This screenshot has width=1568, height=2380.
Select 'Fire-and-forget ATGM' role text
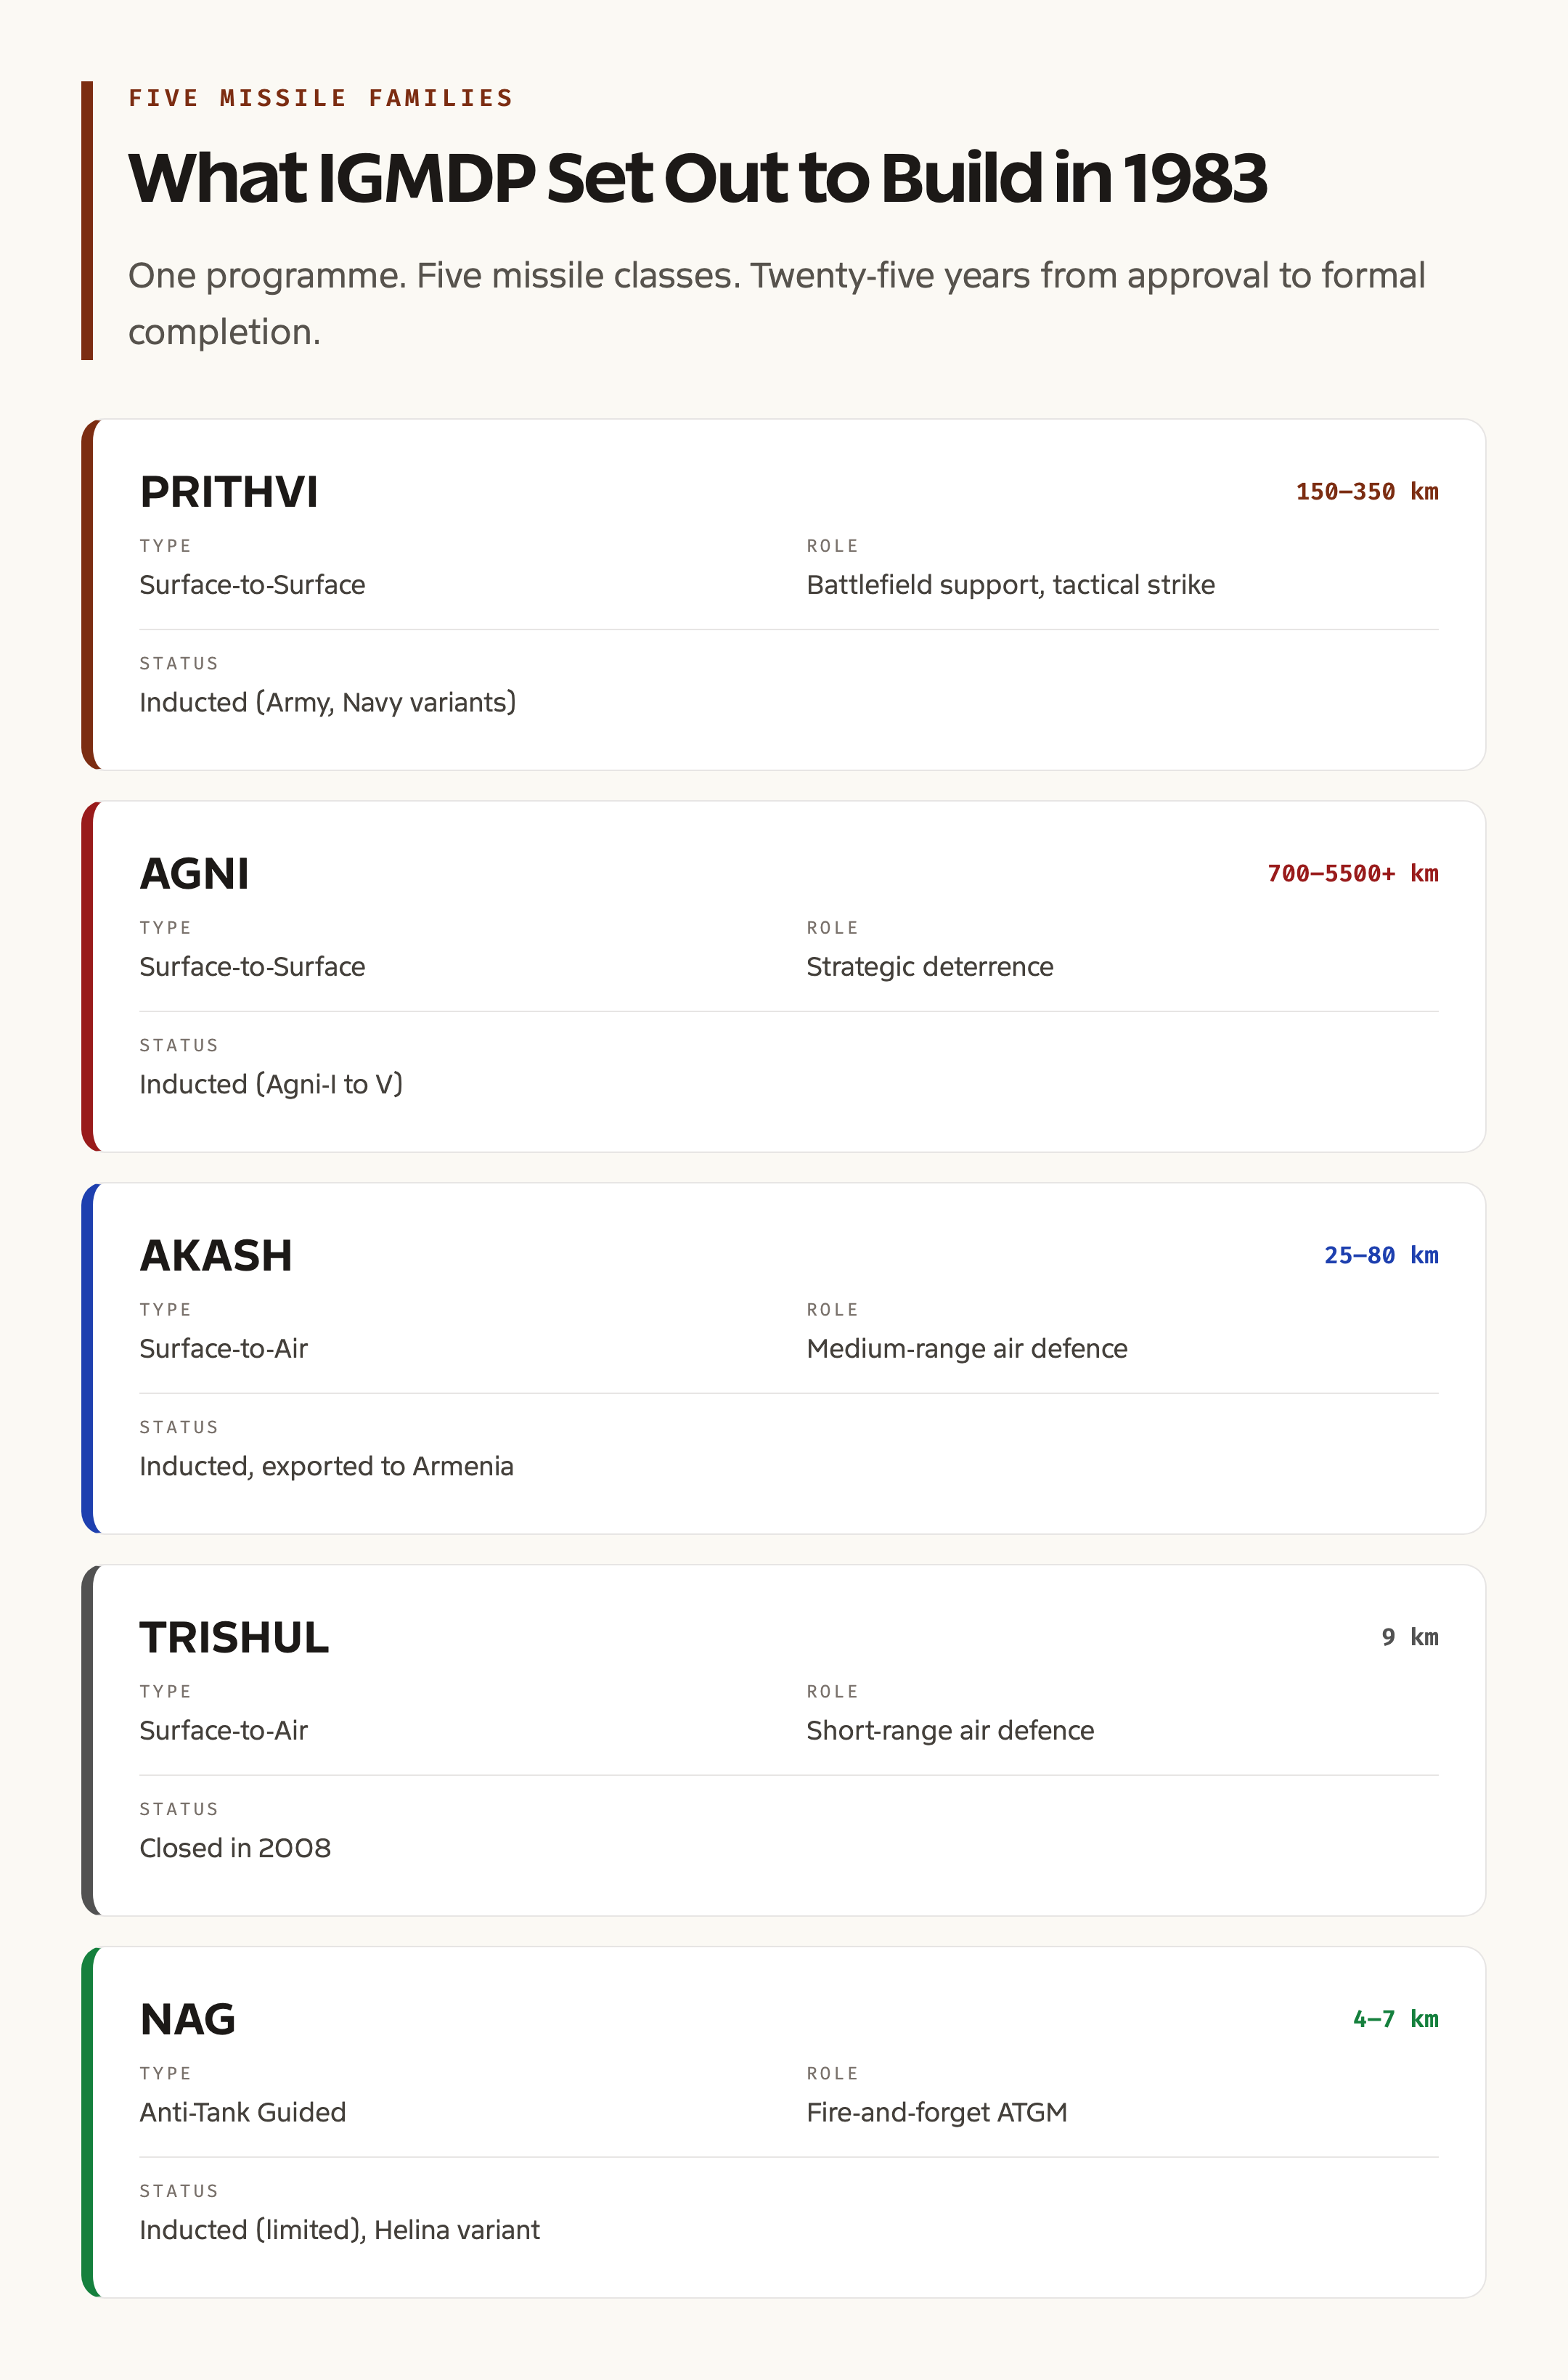[x=937, y=2113]
